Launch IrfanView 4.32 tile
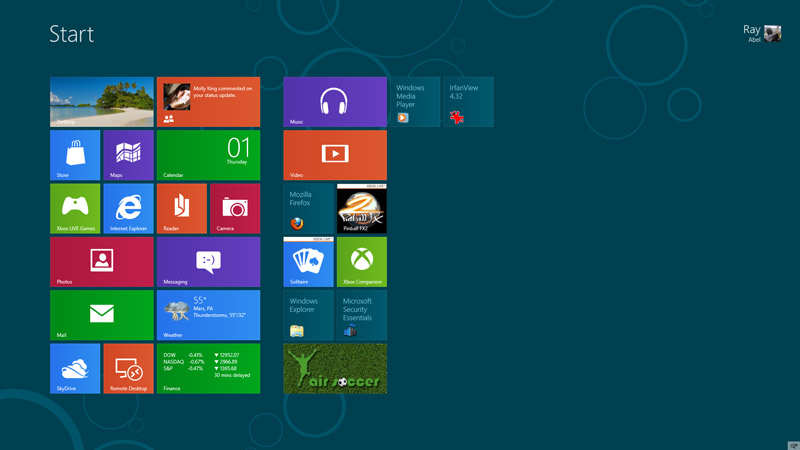This screenshot has width=800, height=450. (x=468, y=102)
